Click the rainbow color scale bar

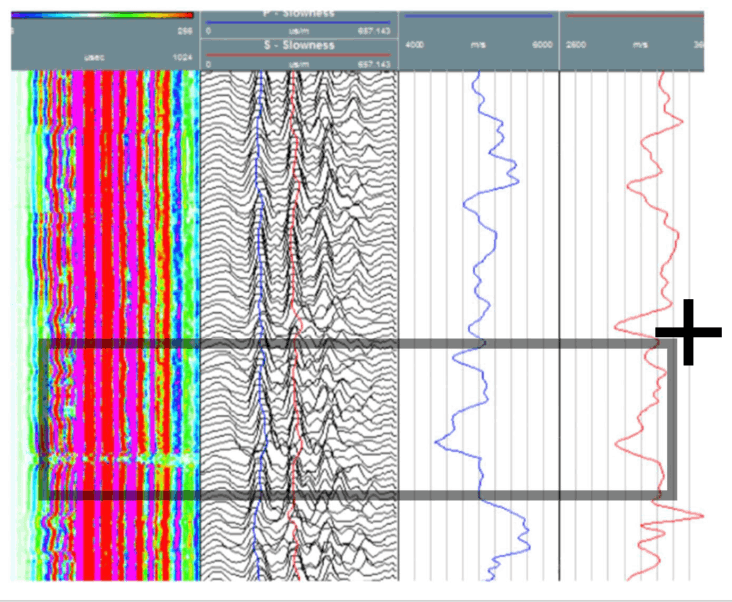pyautogui.click(x=102, y=15)
